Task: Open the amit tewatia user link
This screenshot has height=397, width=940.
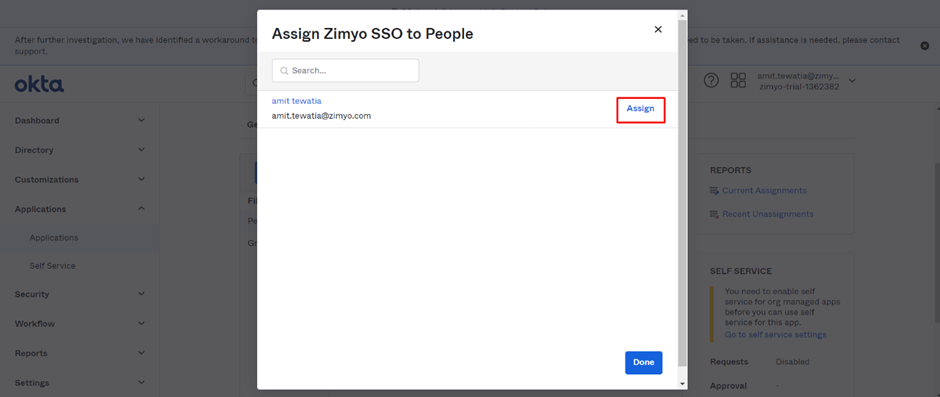Action: coord(296,101)
